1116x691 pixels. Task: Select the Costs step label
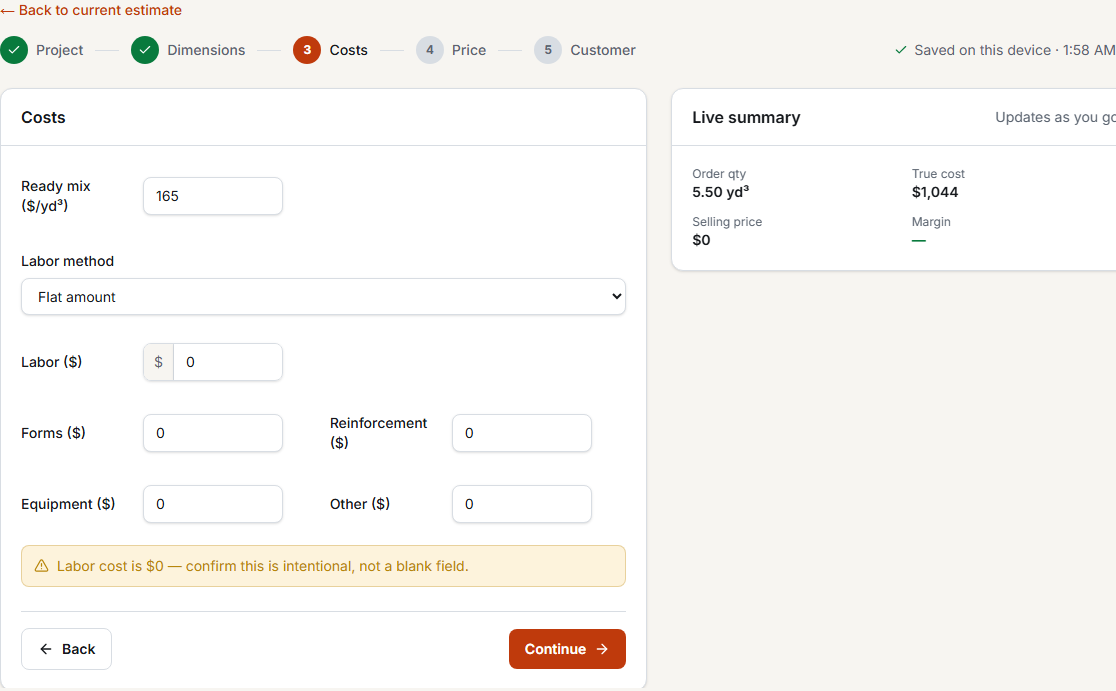(x=349, y=50)
